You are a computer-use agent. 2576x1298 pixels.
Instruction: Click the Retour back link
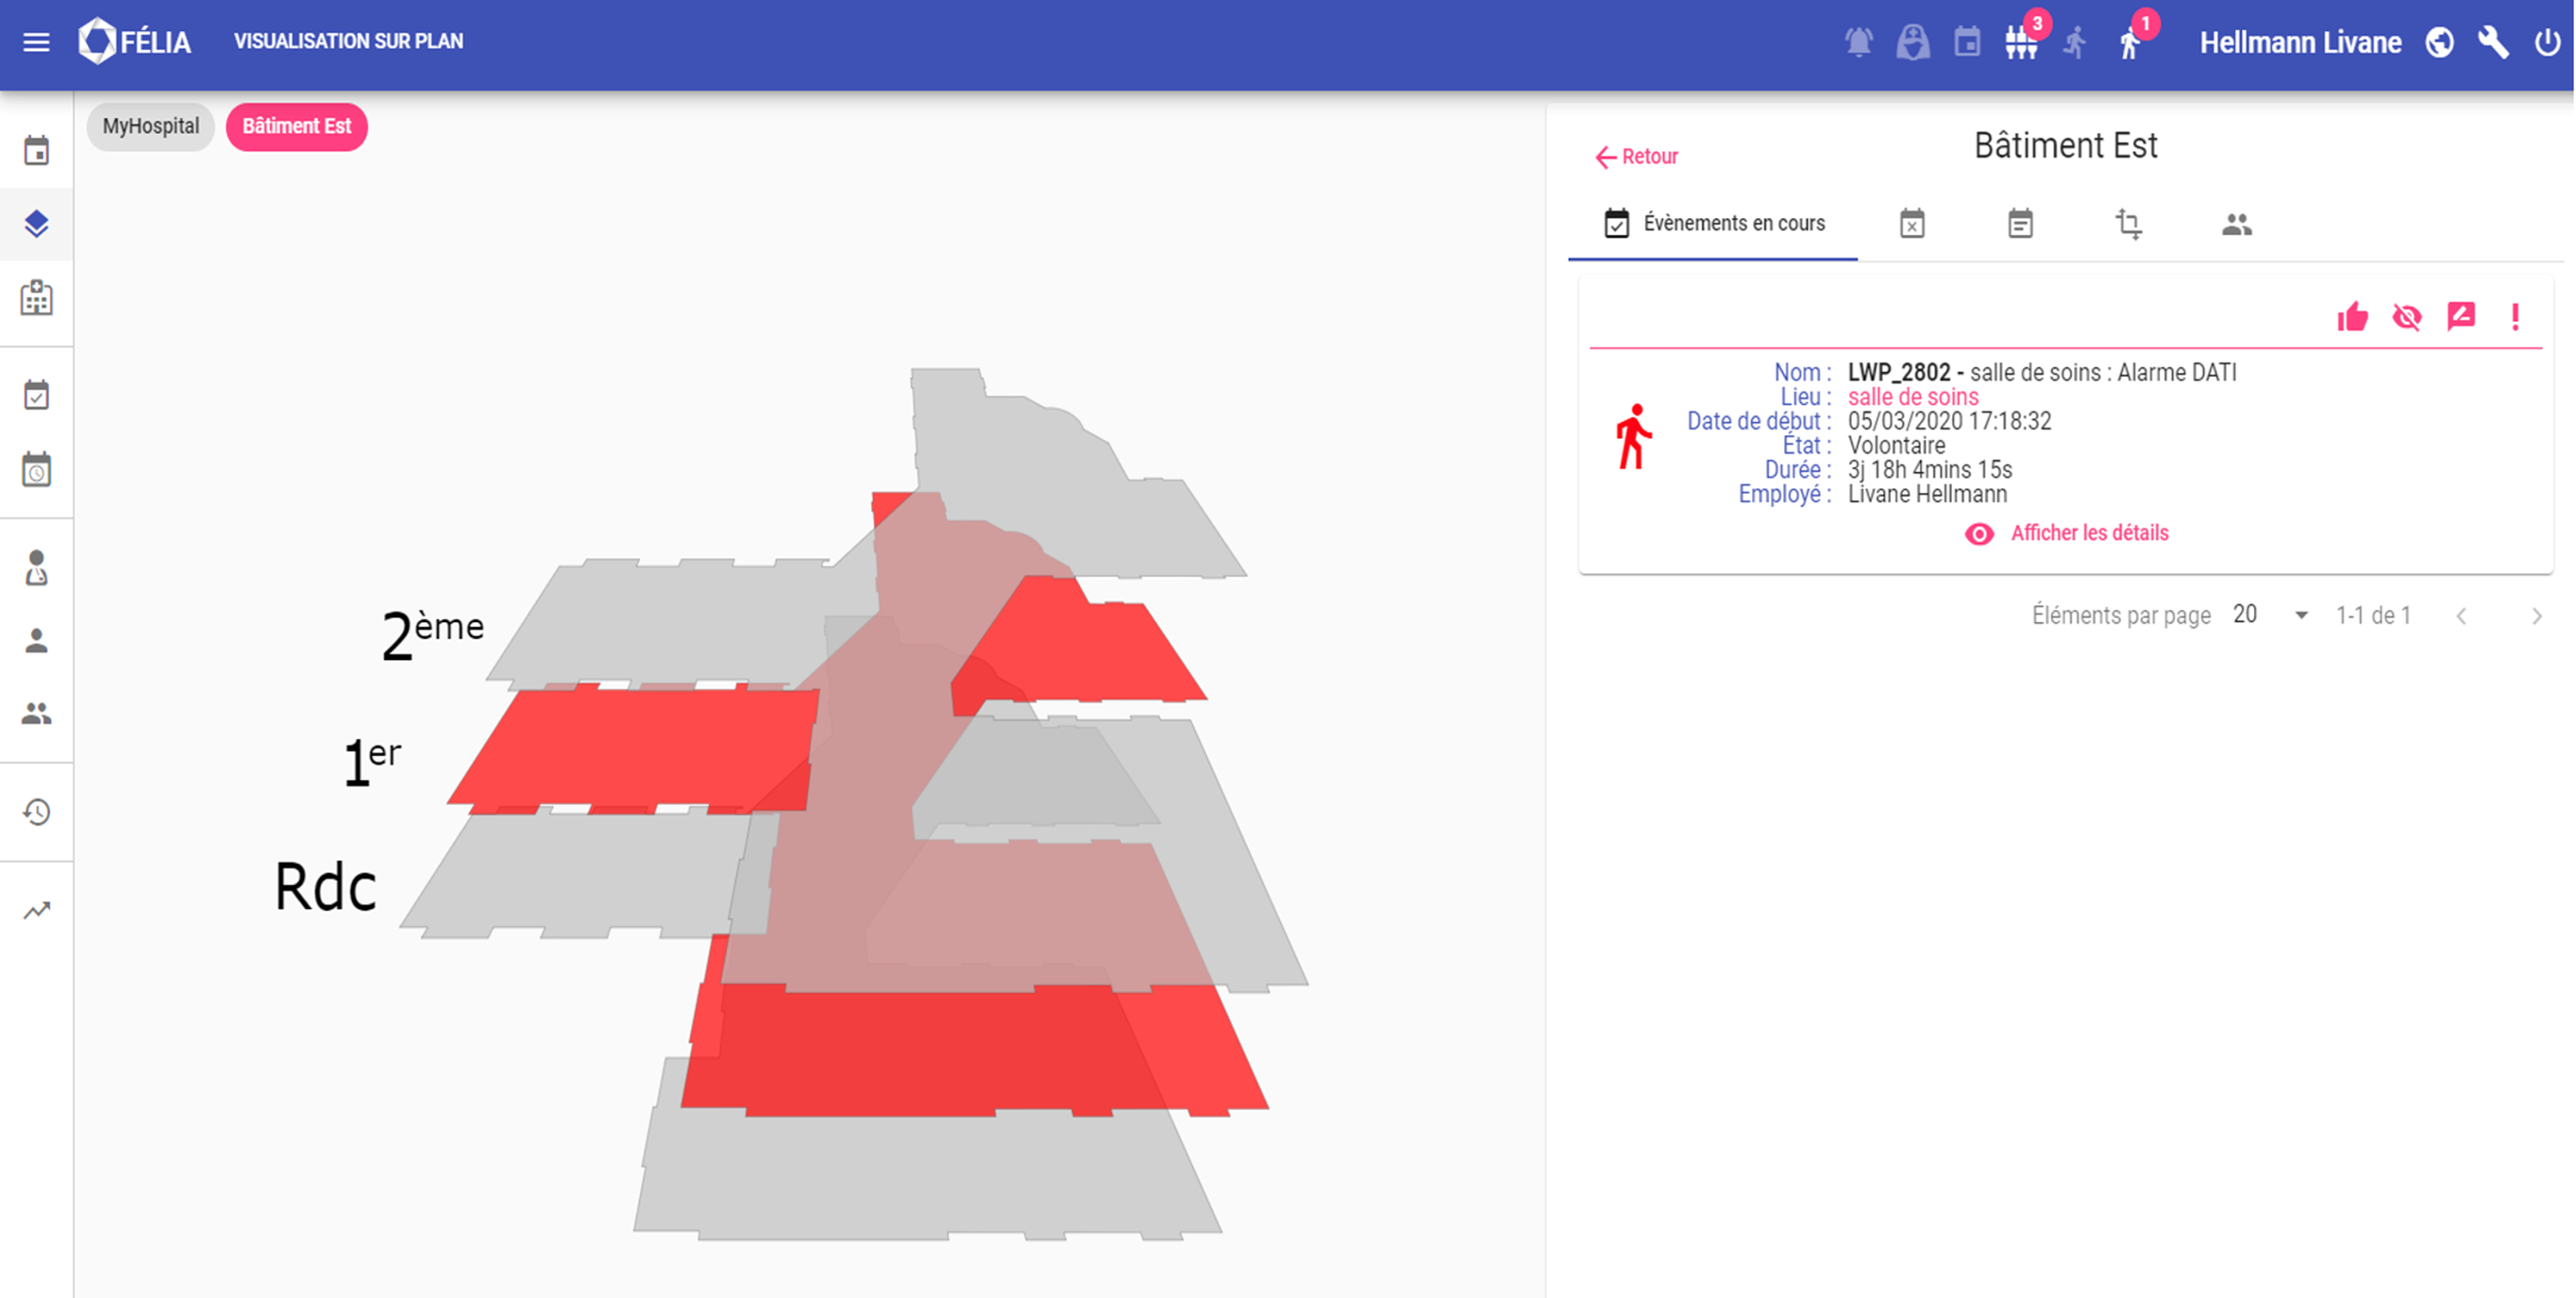pyautogui.click(x=1636, y=157)
